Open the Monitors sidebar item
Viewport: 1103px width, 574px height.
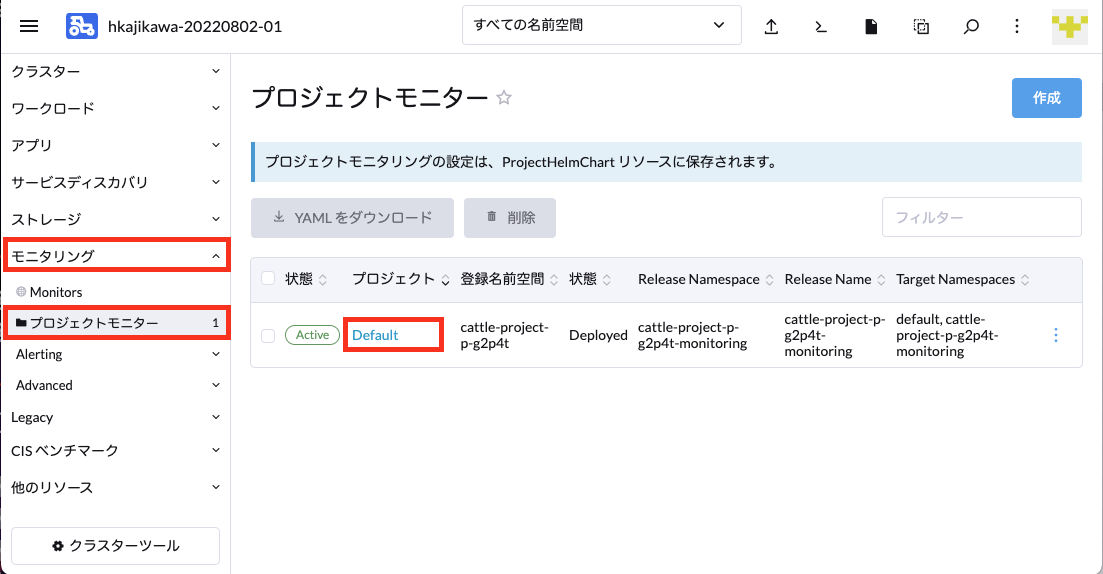pos(56,292)
